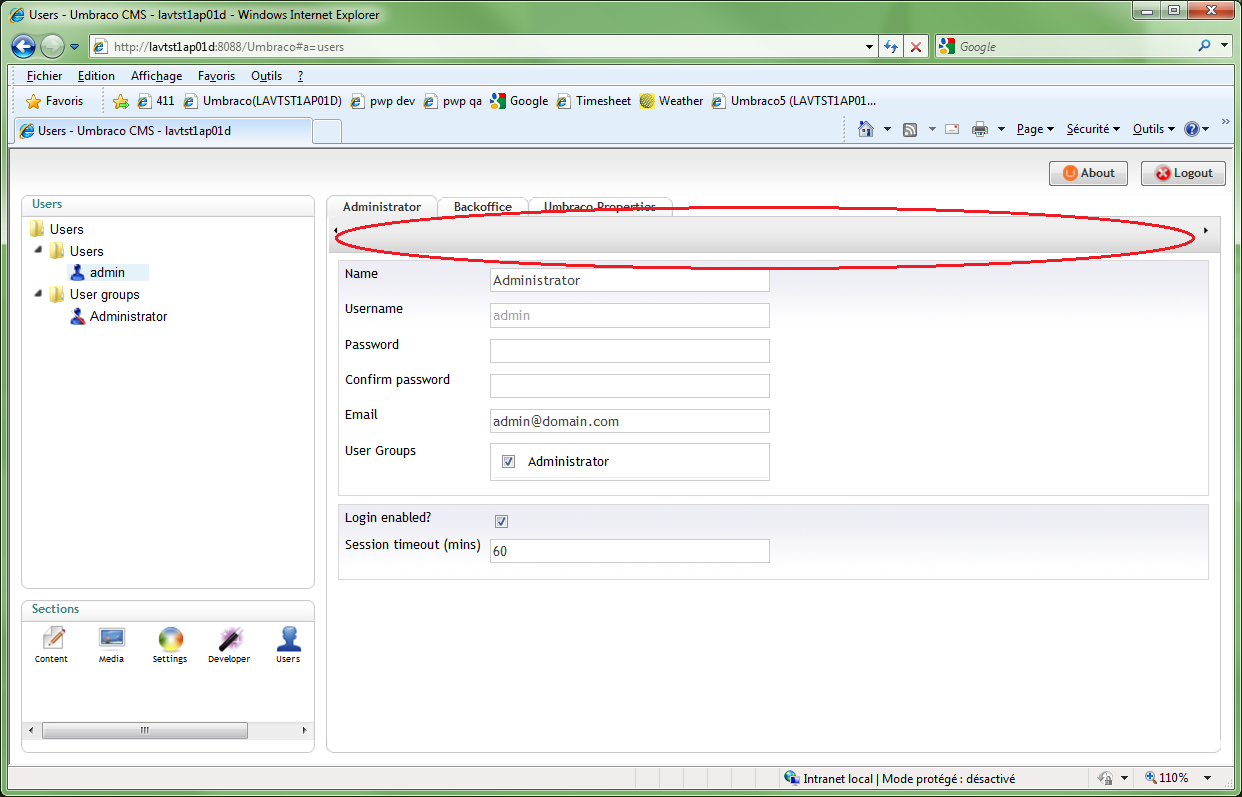
Task: Click the Session timeout field
Action: [630, 551]
